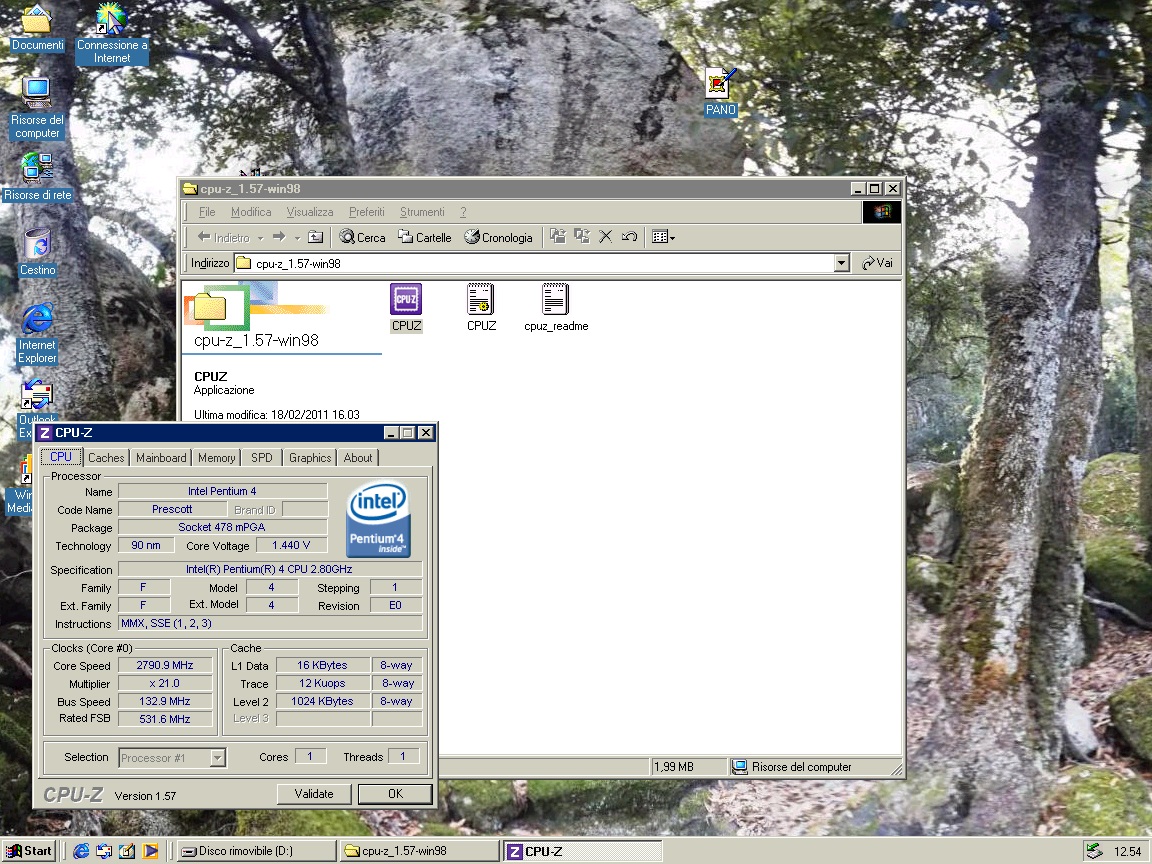The height and width of the screenshot is (864, 1152).
Task: Switch to the CPU tab in CPU-Z
Action: pos(61,457)
